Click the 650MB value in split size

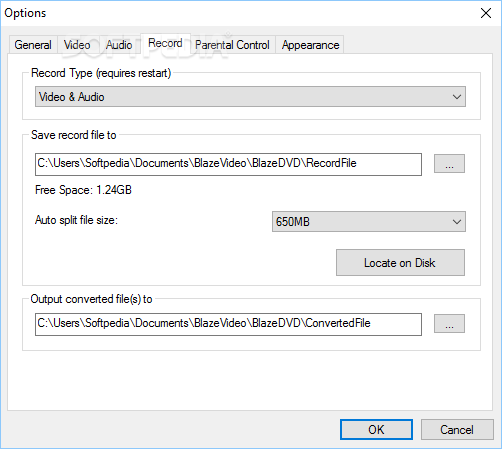293,222
